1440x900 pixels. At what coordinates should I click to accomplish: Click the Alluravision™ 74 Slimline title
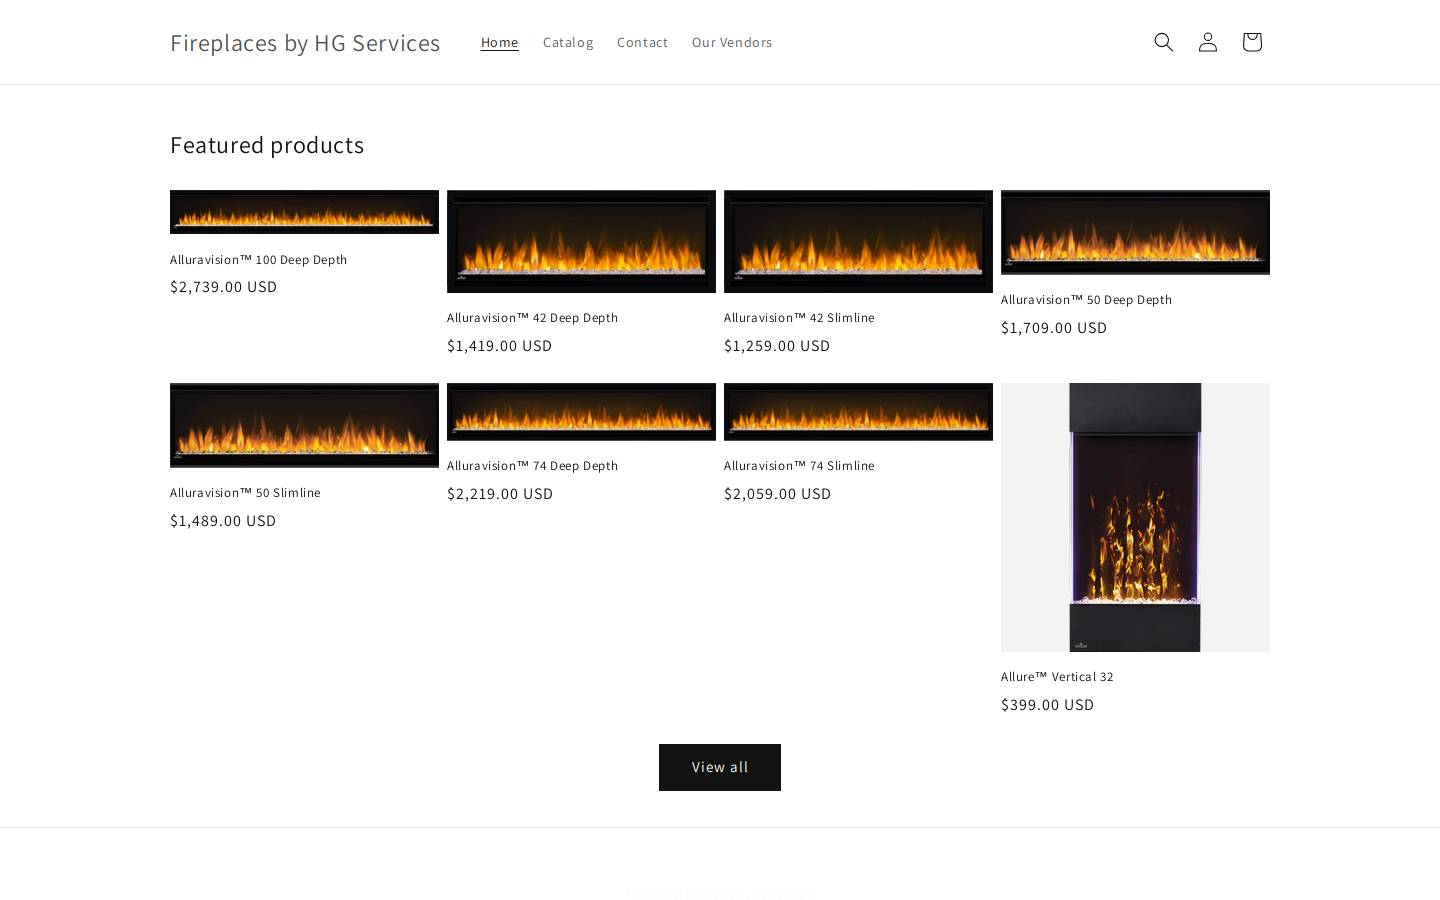tap(800, 466)
